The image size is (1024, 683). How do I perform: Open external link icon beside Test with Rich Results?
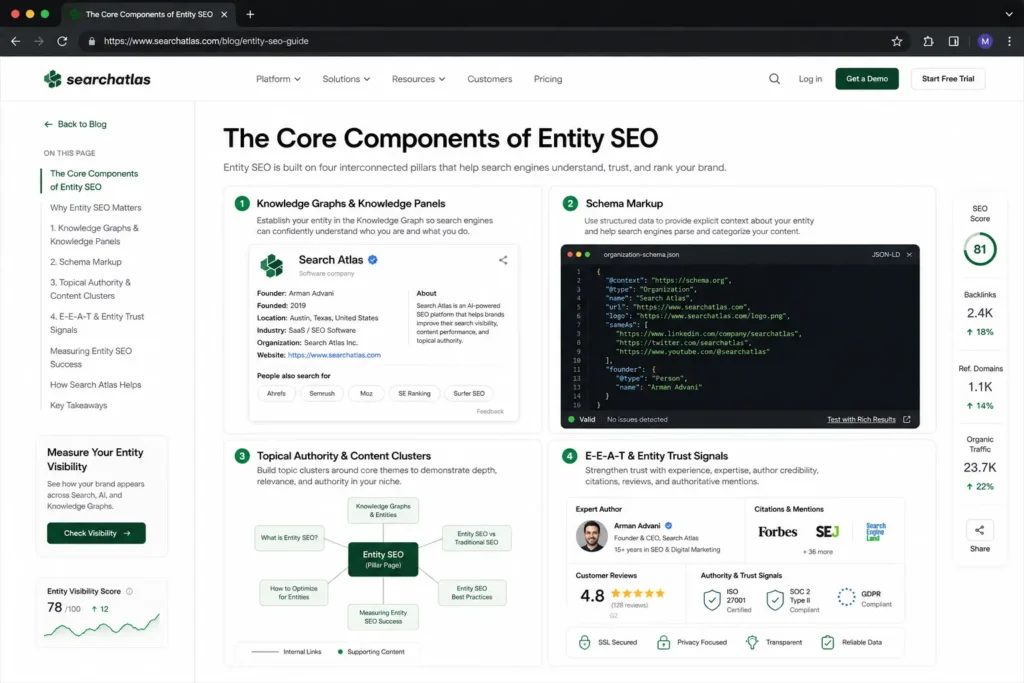[x=906, y=419]
